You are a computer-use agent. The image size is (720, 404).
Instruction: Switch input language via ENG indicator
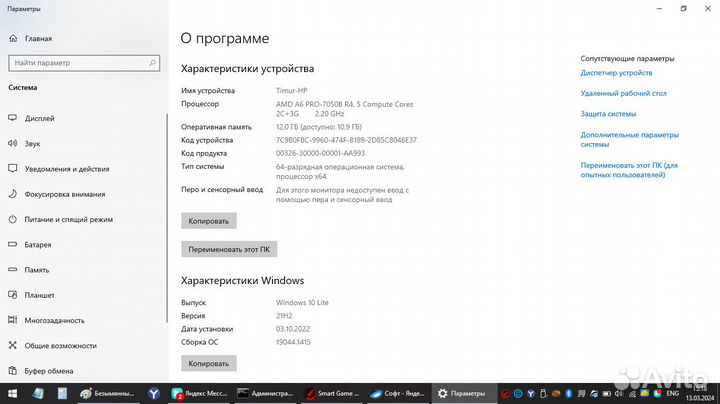(x=672, y=393)
